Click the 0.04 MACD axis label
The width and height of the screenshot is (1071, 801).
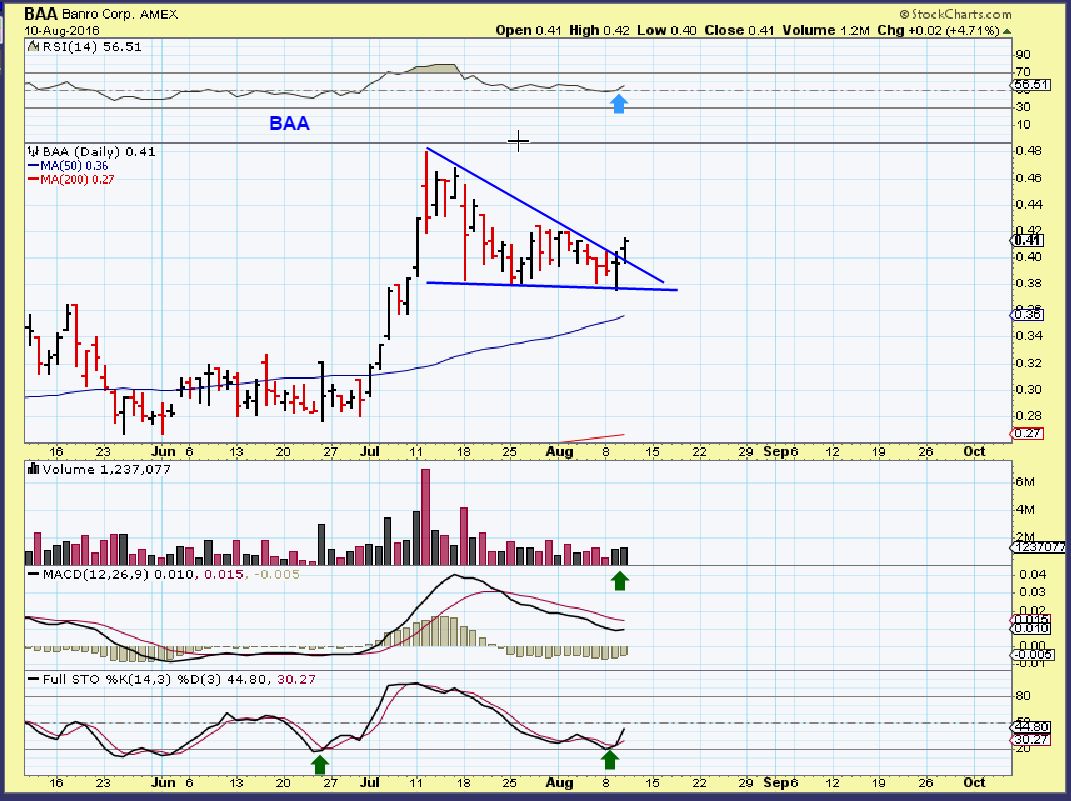(1032, 574)
